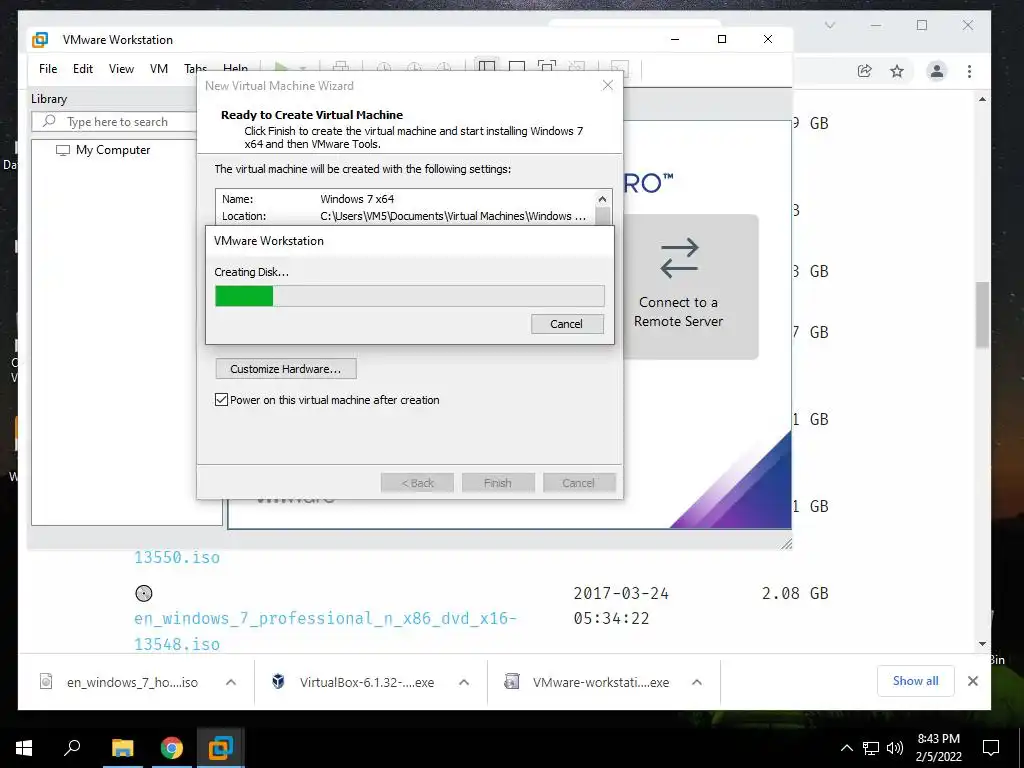1024x768 pixels.
Task: Expand the VirtualBox-6.1.32 download options arrow
Action: [x=464, y=682]
